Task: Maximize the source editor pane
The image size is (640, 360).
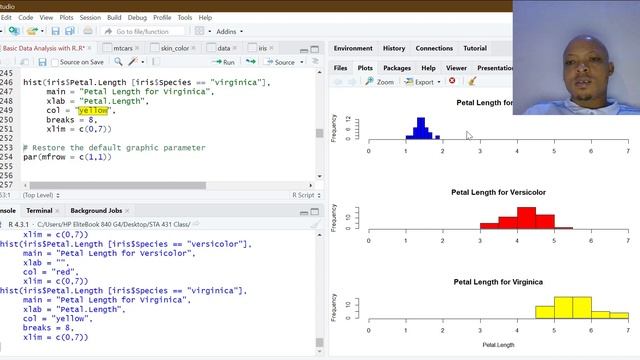Action: (315, 49)
